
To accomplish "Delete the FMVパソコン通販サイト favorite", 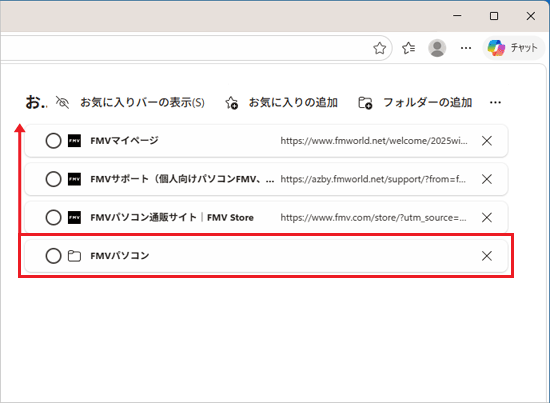I will coord(487,217).
